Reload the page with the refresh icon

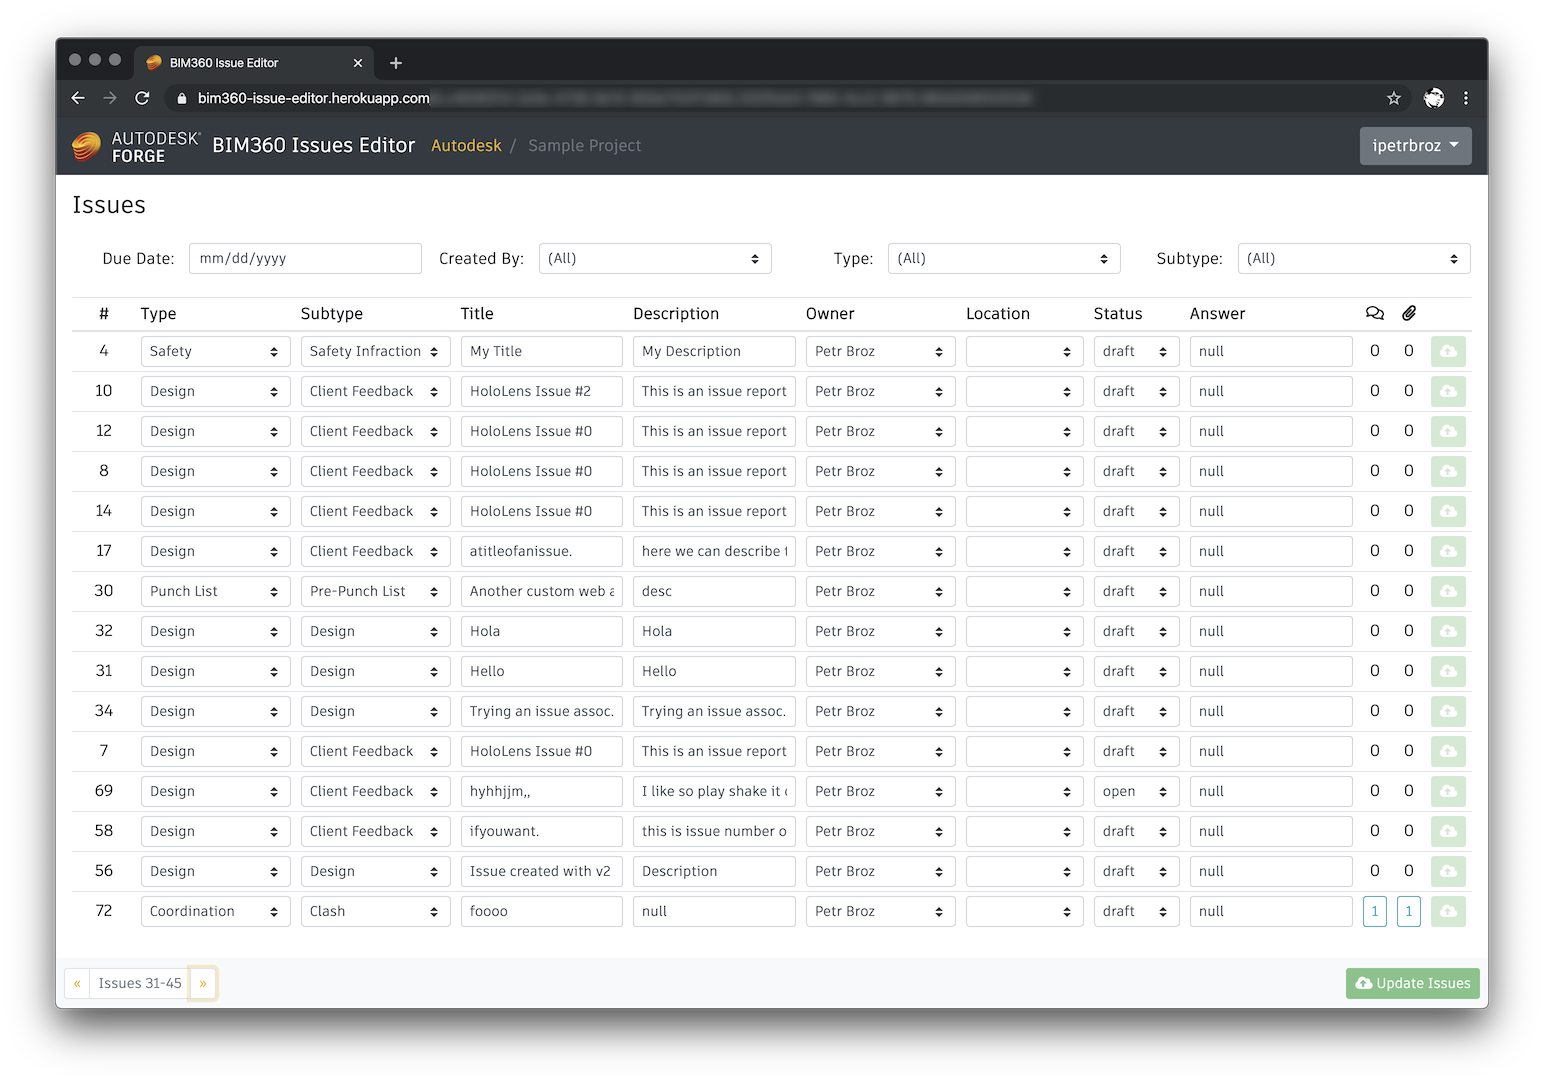pos(142,98)
